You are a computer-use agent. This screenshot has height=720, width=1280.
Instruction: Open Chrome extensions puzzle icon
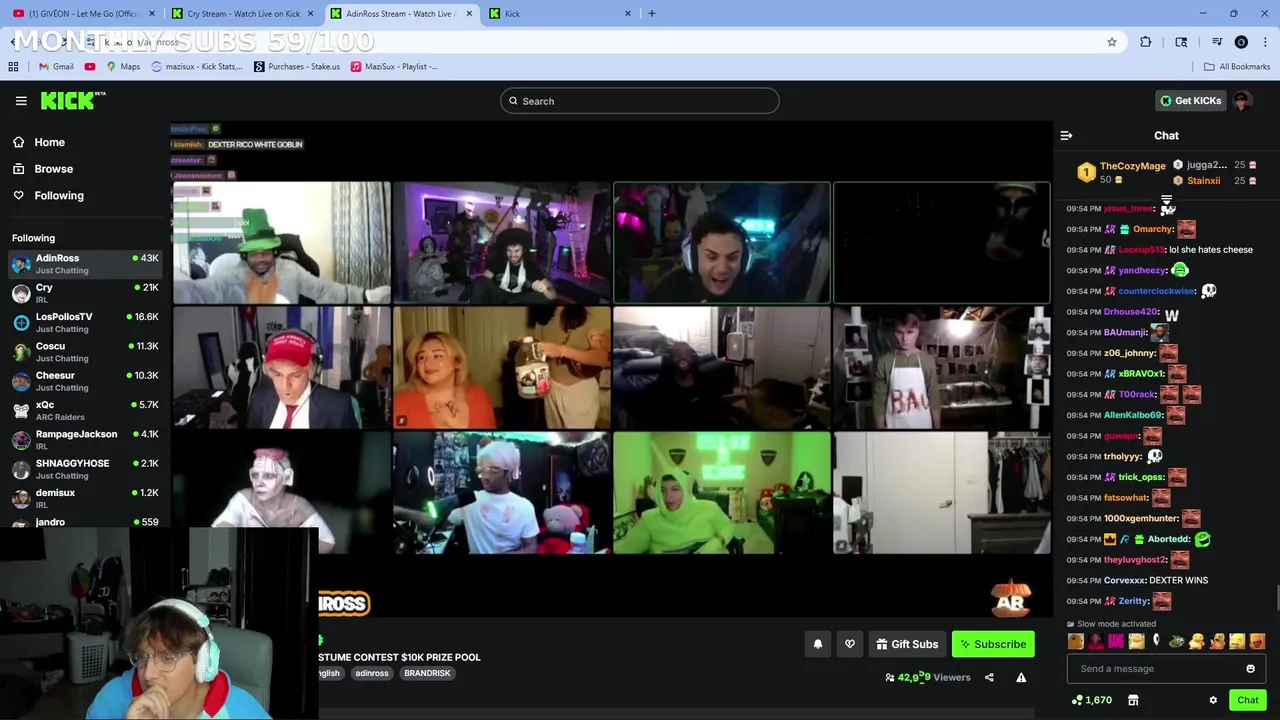tap(1146, 42)
